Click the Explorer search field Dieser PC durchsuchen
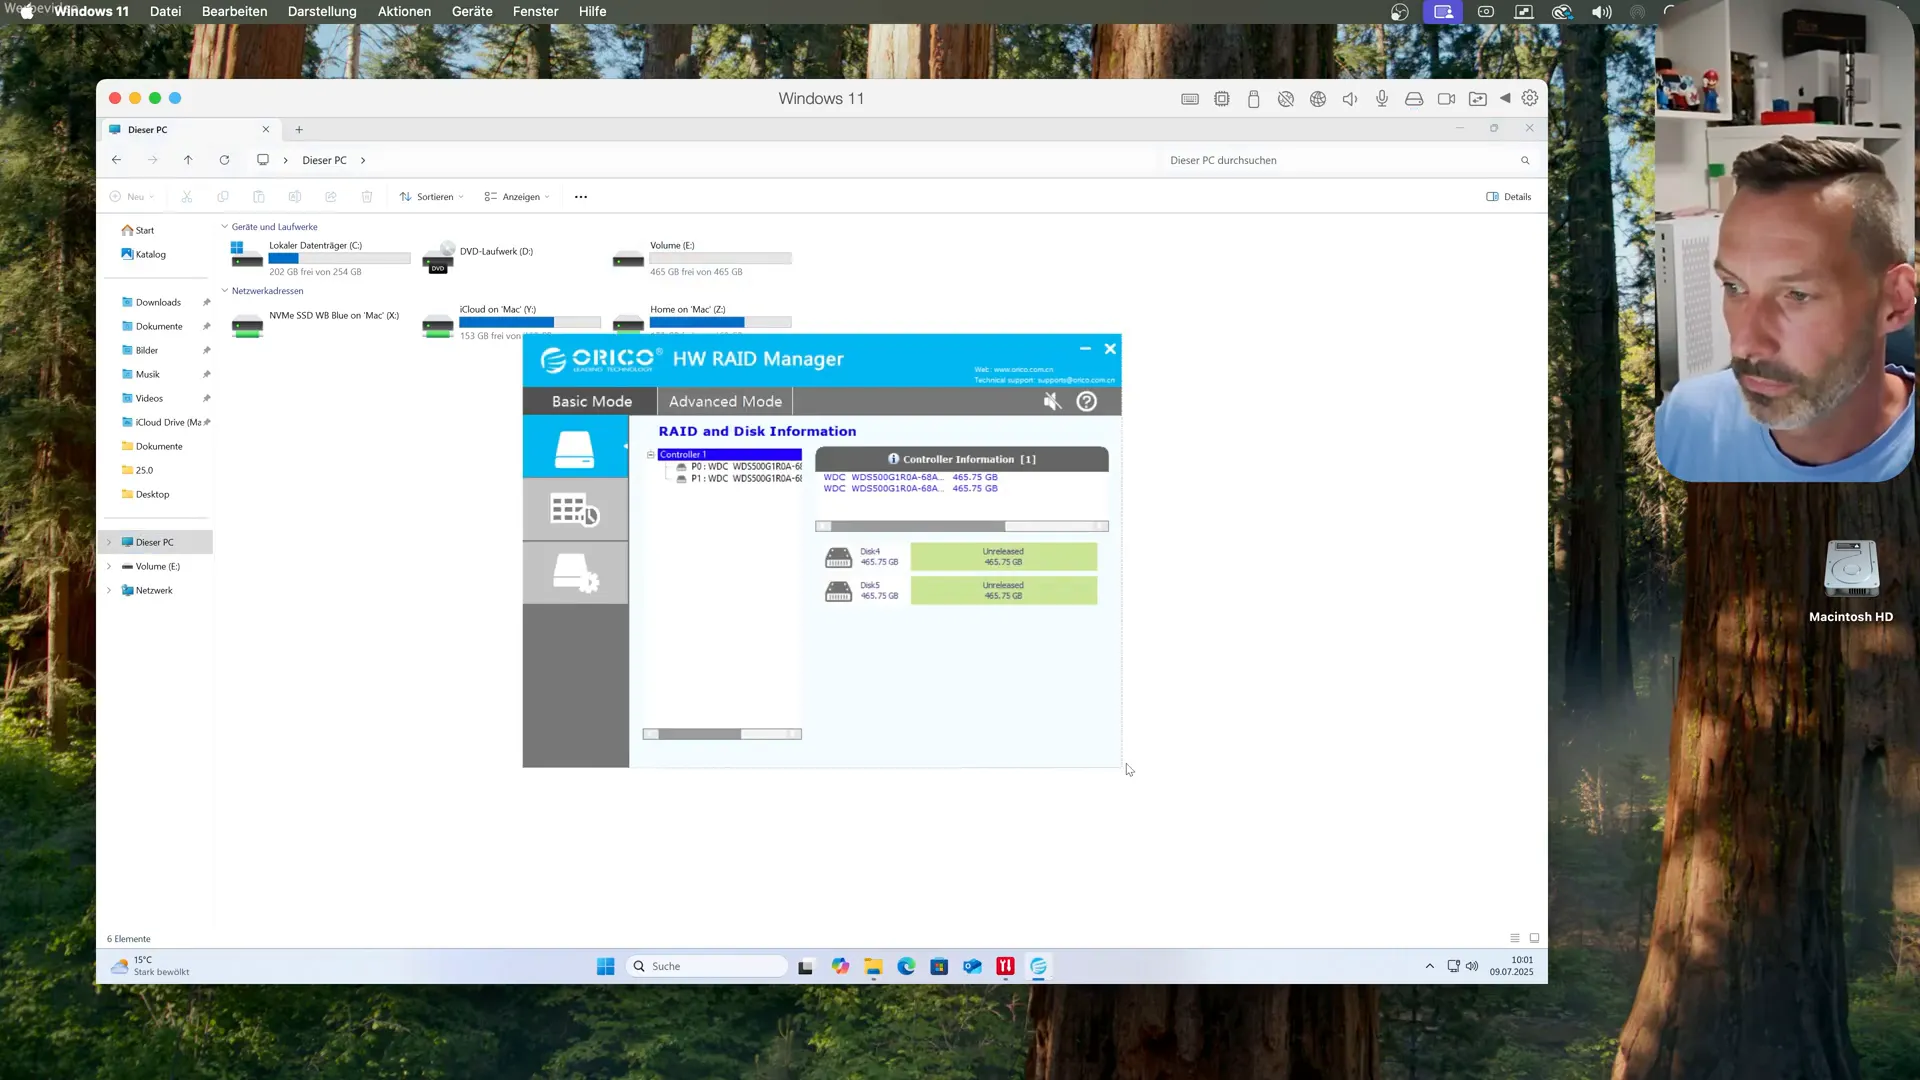Screen dimensions: 1920x1080 (x=1349, y=160)
